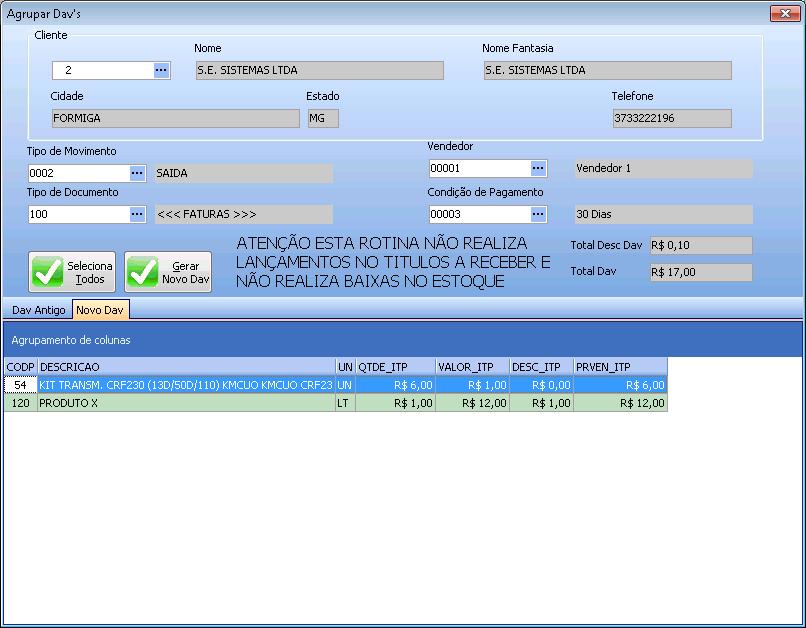
Task: Click the PRVEN_ITP column header
Action: click(619, 367)
